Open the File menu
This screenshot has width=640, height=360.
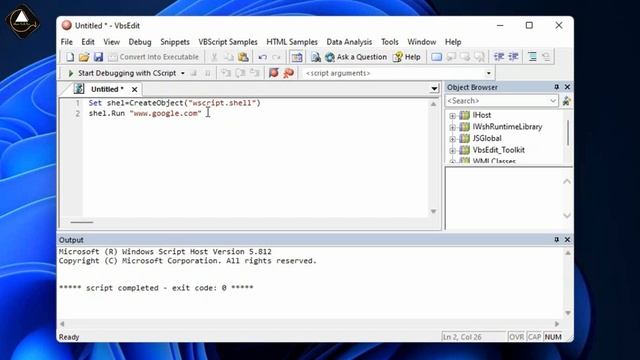click(67, 42)
